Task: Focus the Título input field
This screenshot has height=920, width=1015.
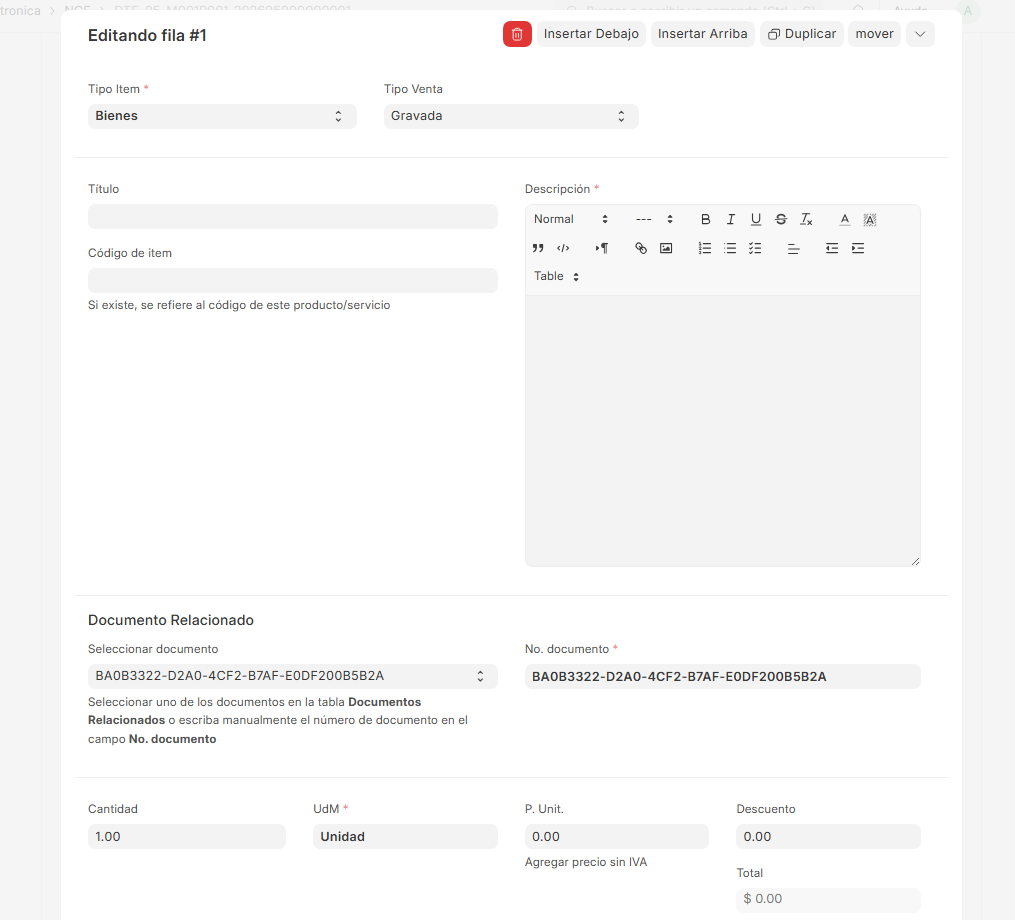Action: (x=293, y=216)
